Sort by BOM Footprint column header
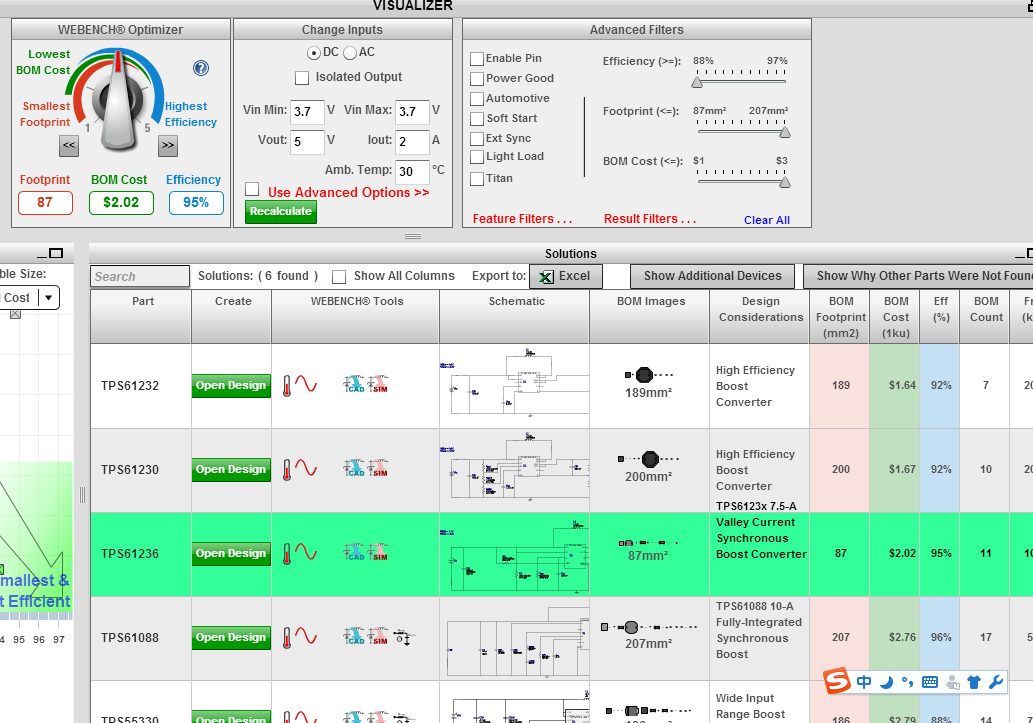1033x723 pixels. 841,316
